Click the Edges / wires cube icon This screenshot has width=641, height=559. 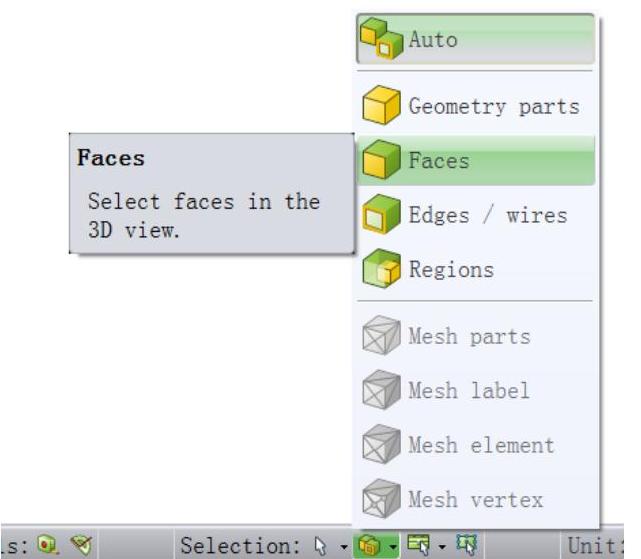(381, 214)
